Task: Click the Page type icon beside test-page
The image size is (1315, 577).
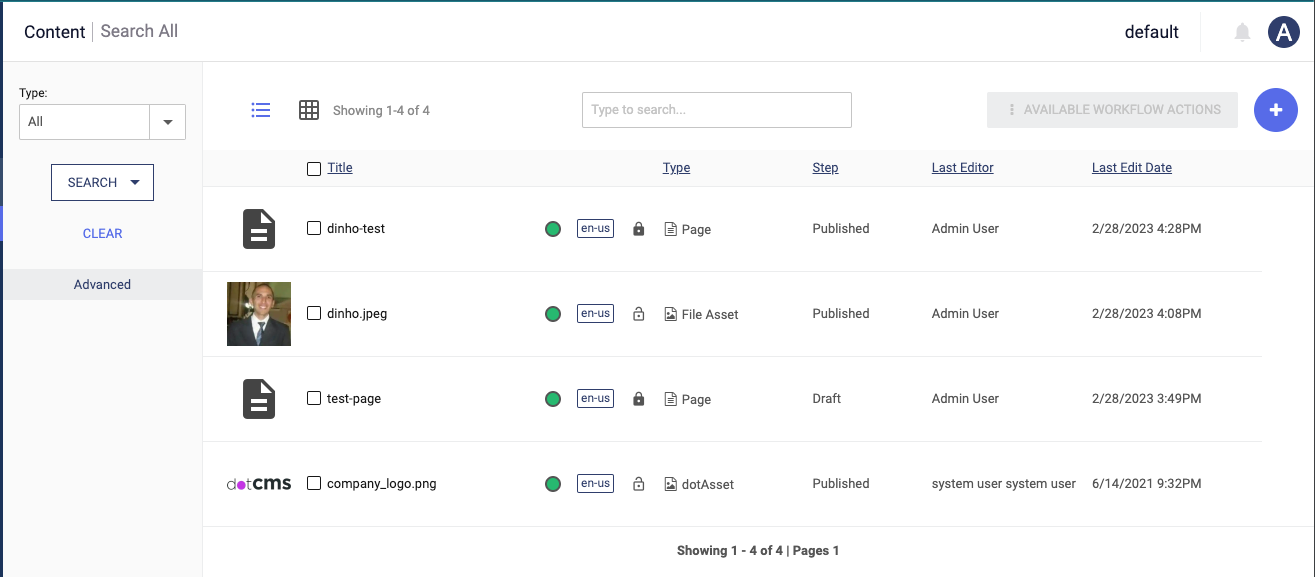Action: [668, 398]
